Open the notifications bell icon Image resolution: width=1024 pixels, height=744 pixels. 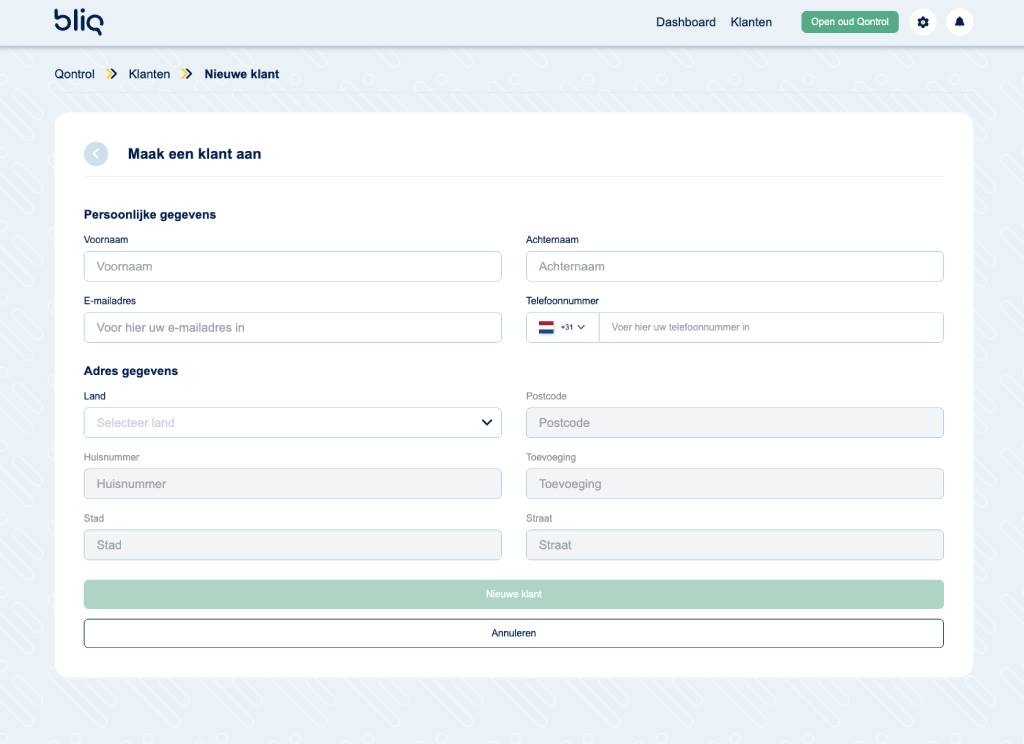coord(959,22)
